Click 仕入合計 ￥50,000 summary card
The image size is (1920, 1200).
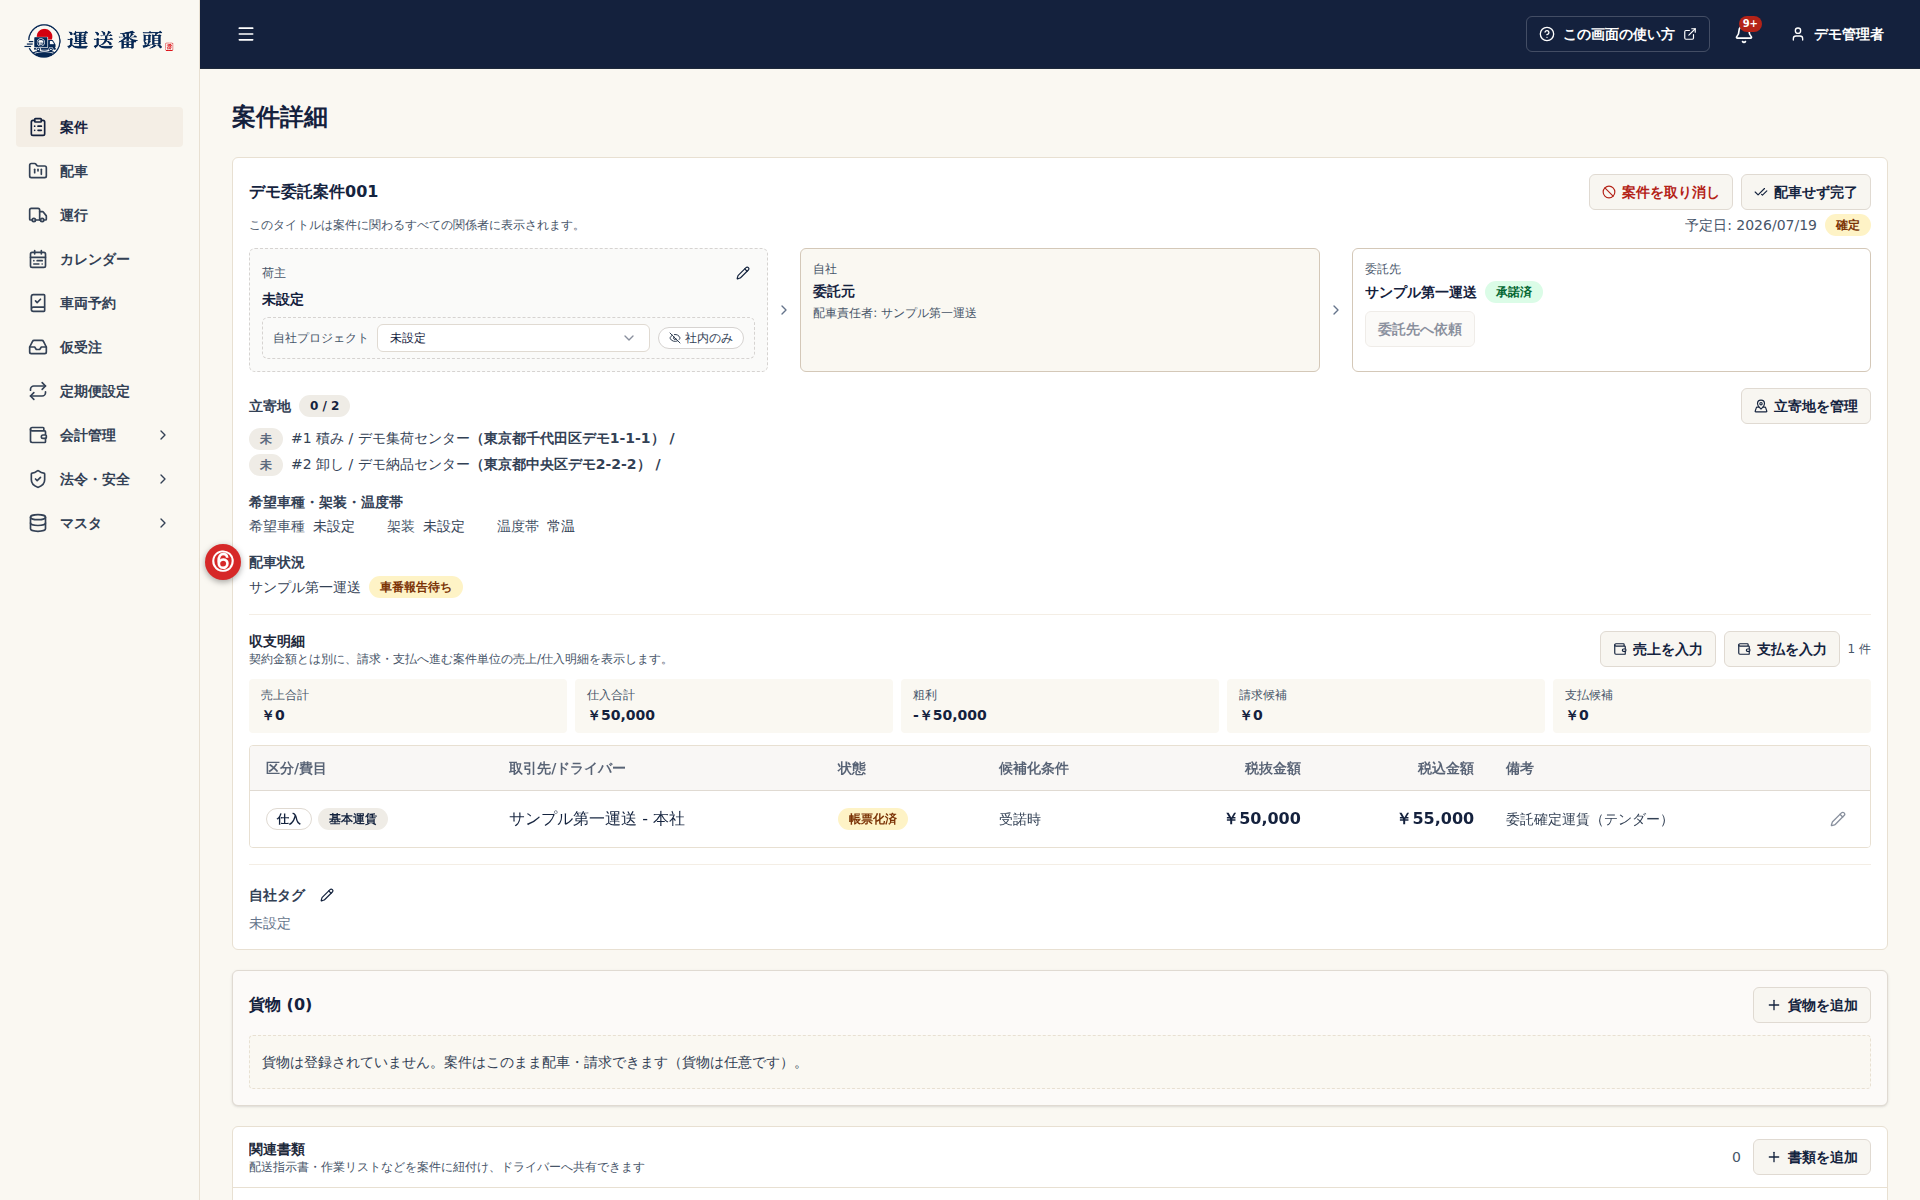click(x=733, y=705)
